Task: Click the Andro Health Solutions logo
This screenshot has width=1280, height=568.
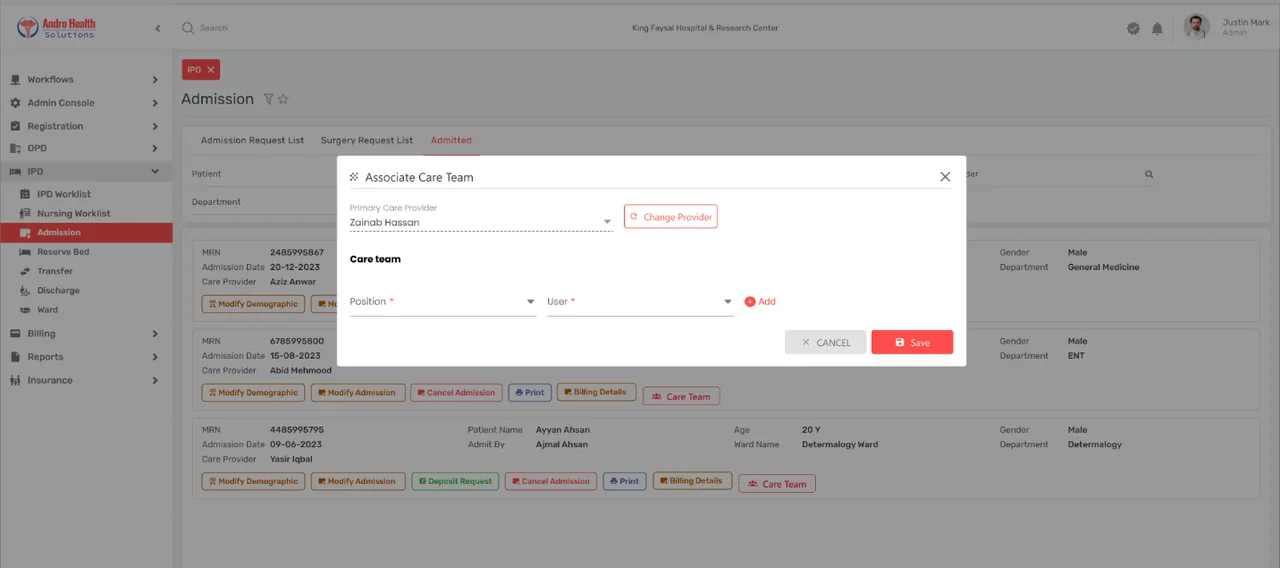Action: 56,28
